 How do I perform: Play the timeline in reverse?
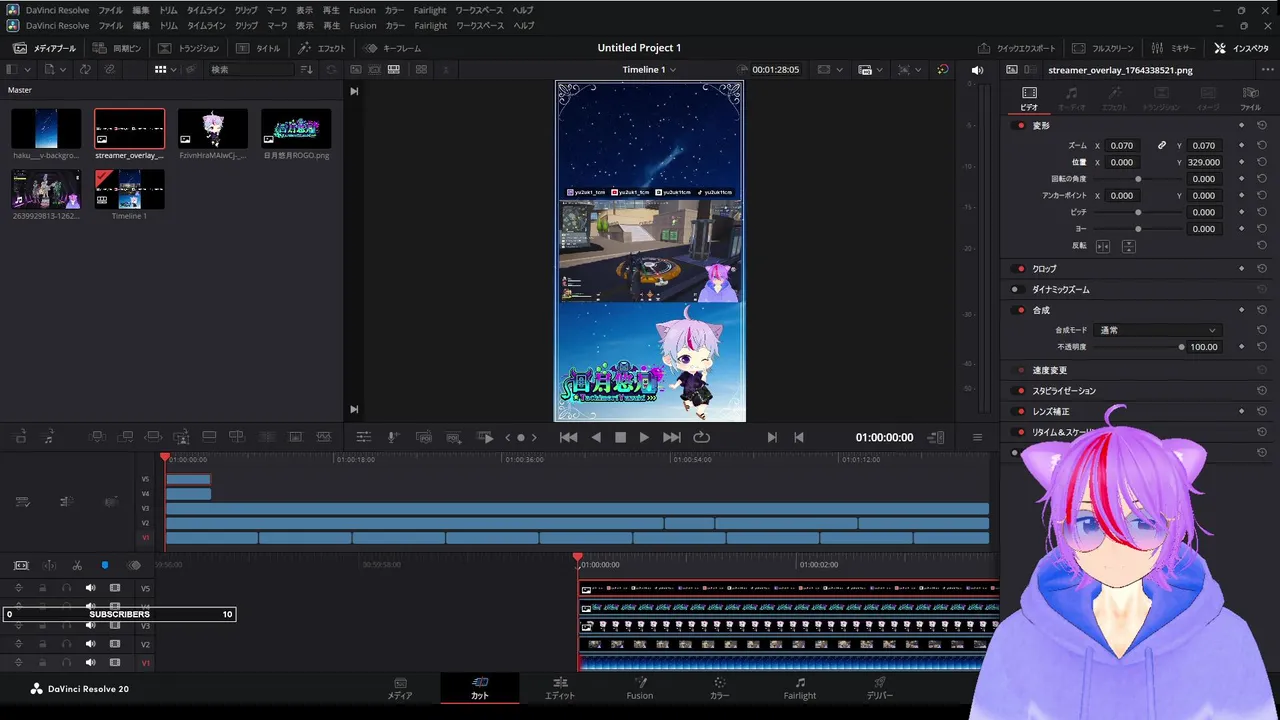[596, 437]
